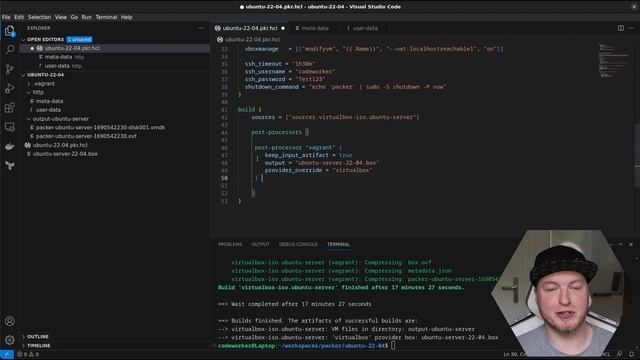Open the Selection menu
Screen dimensions: 640x360
click(39, 17)
